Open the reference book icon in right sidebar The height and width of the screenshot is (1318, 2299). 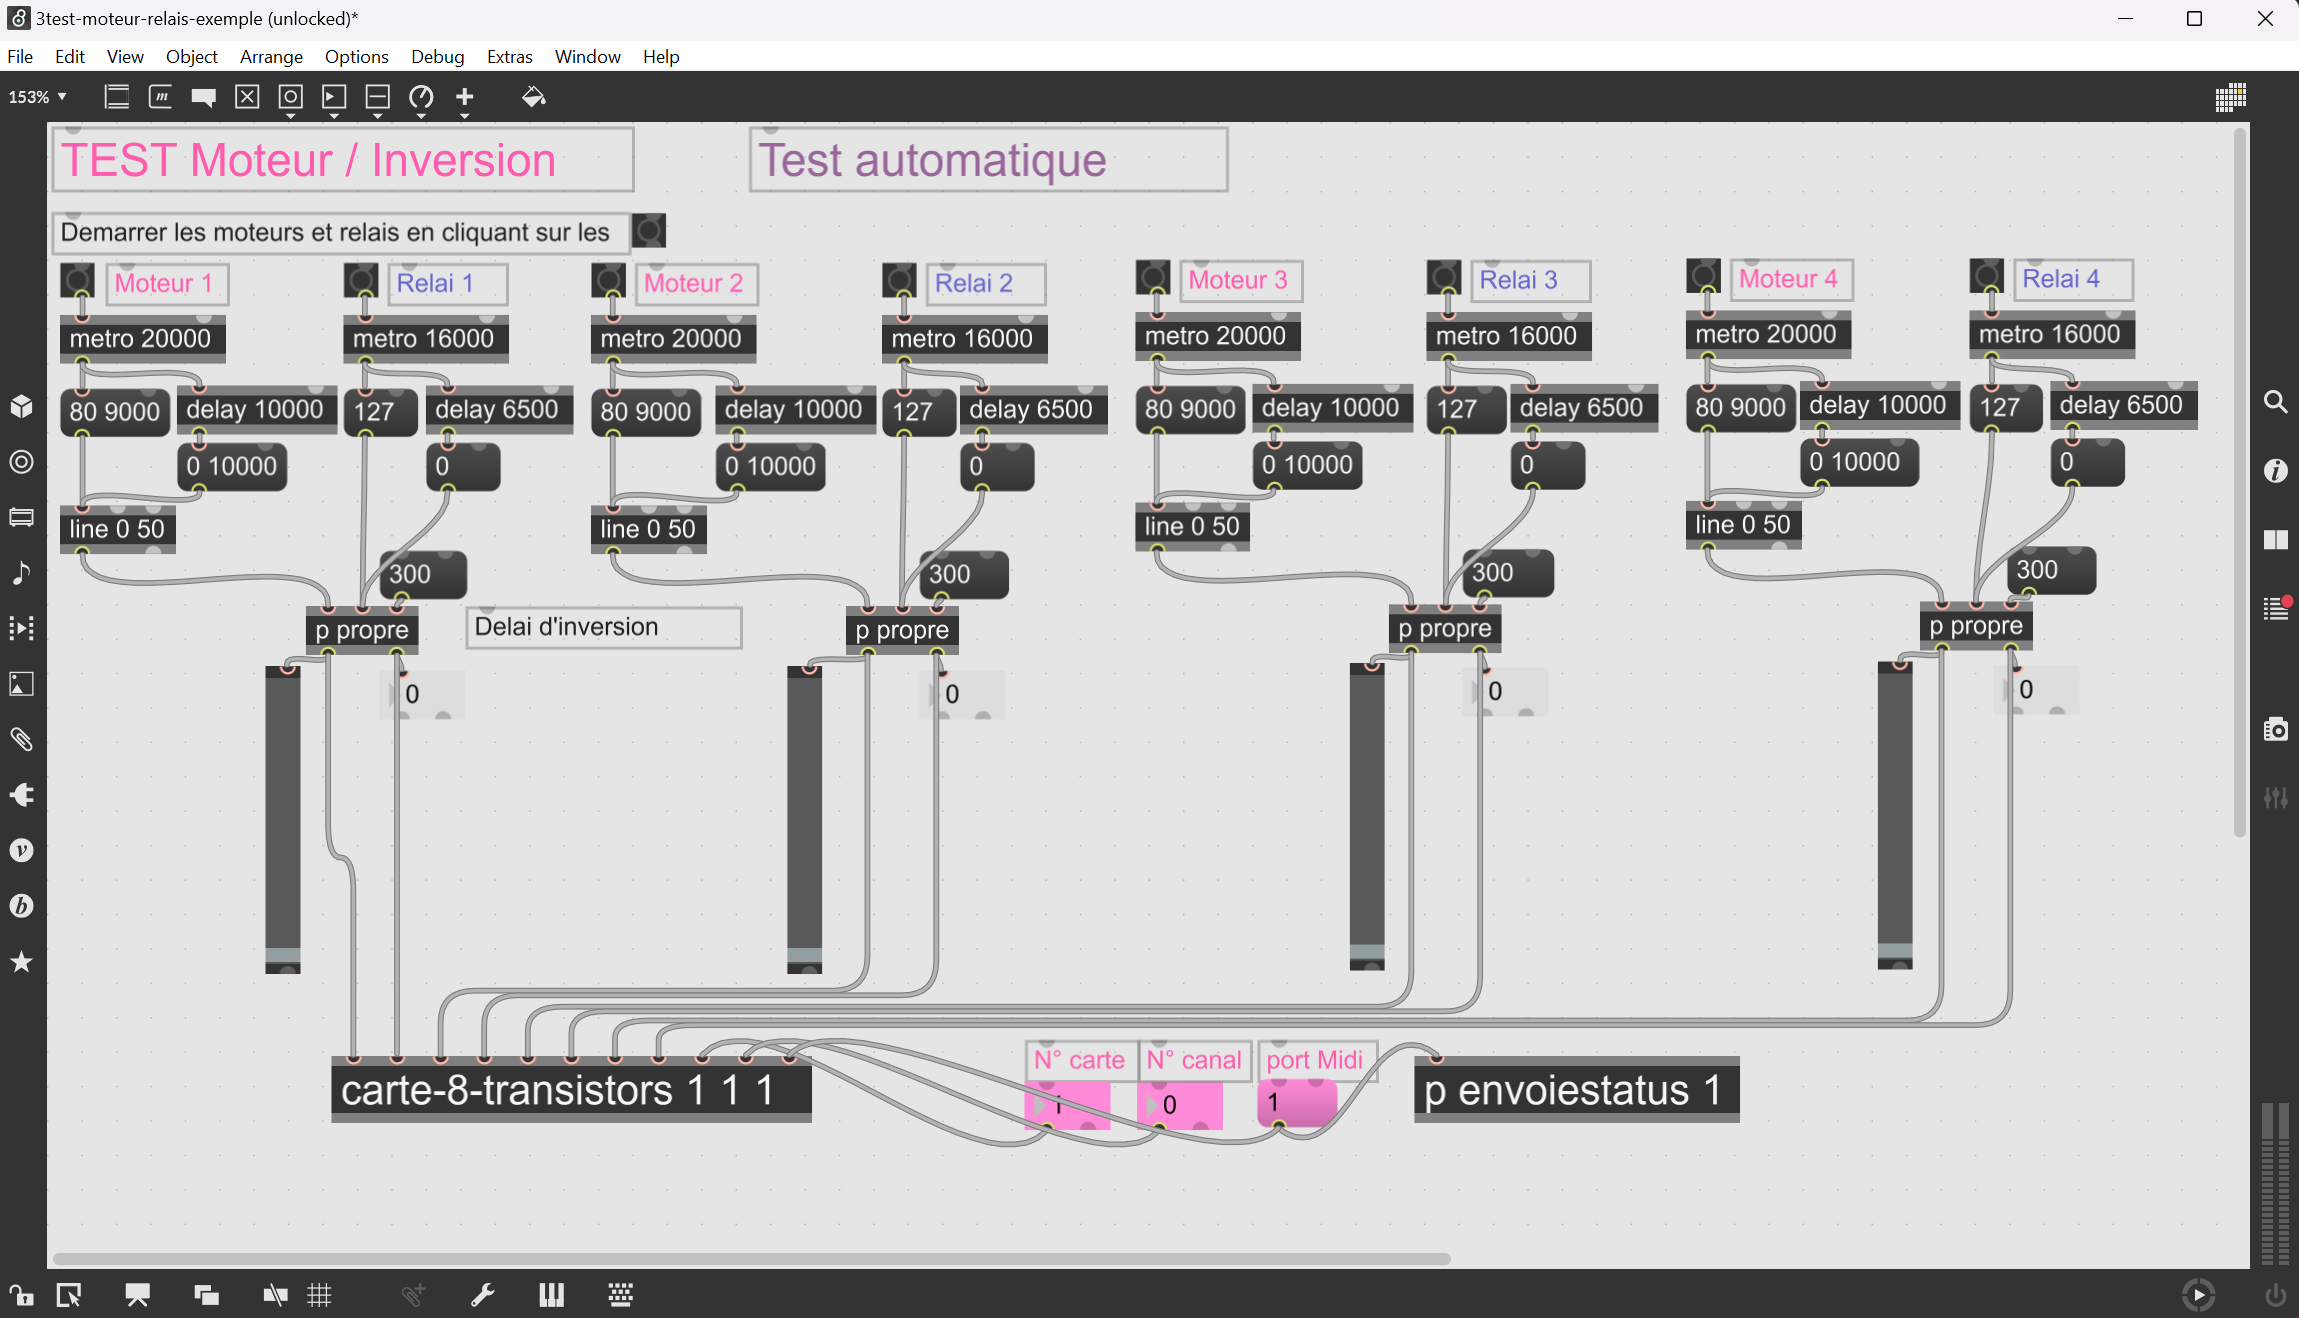point(2276,540)
